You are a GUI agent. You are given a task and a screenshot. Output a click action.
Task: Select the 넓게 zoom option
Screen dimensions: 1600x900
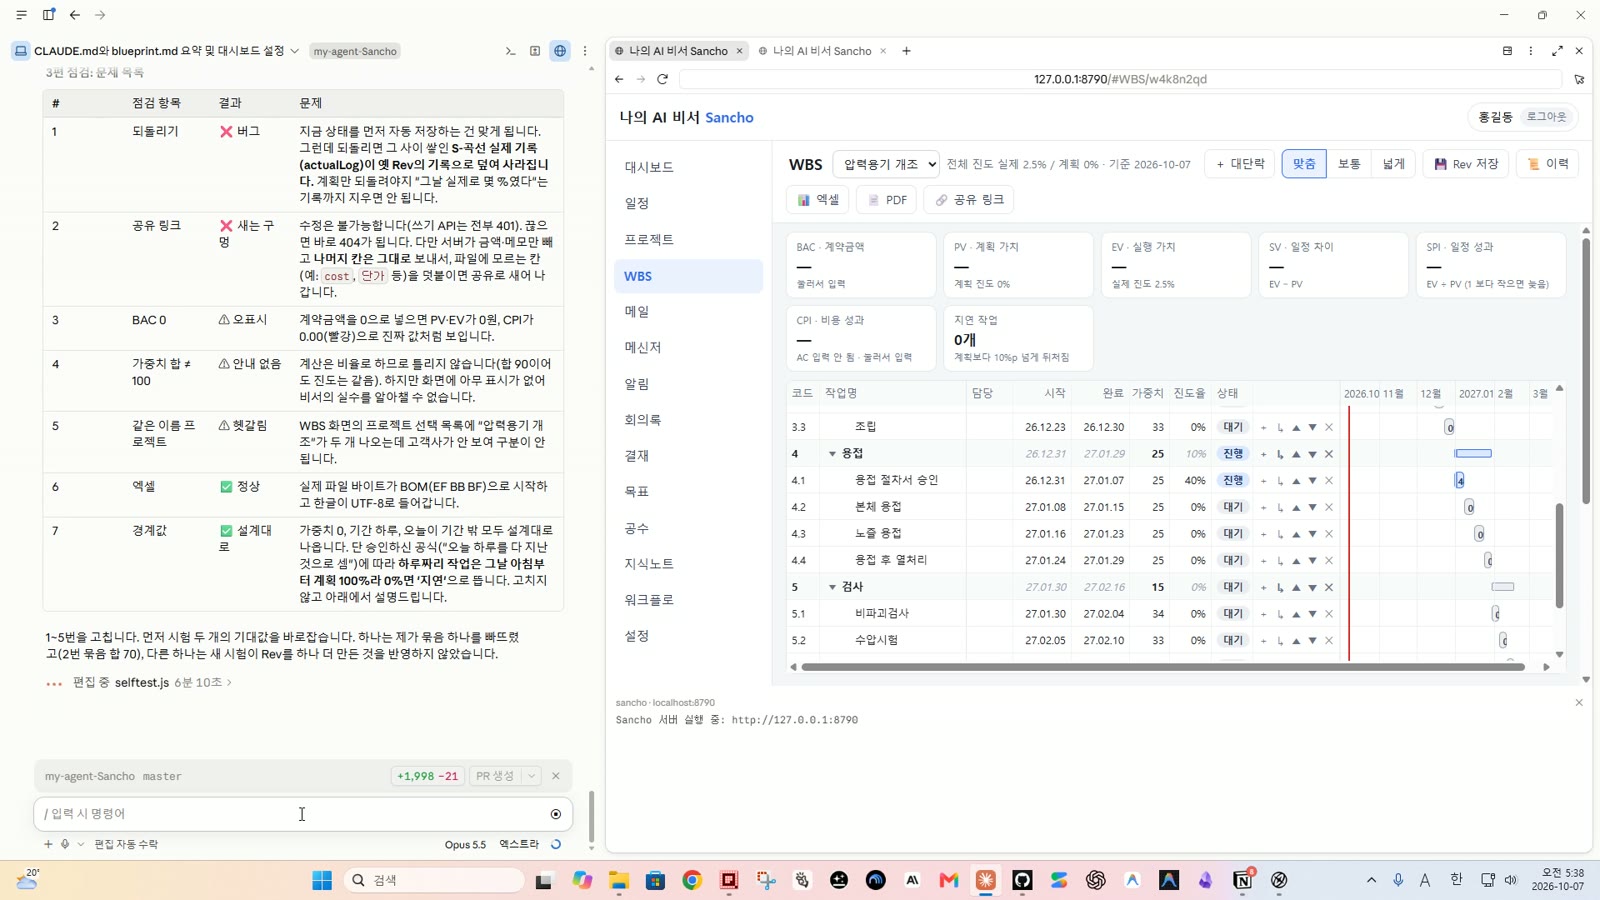tap(1393, 164)
